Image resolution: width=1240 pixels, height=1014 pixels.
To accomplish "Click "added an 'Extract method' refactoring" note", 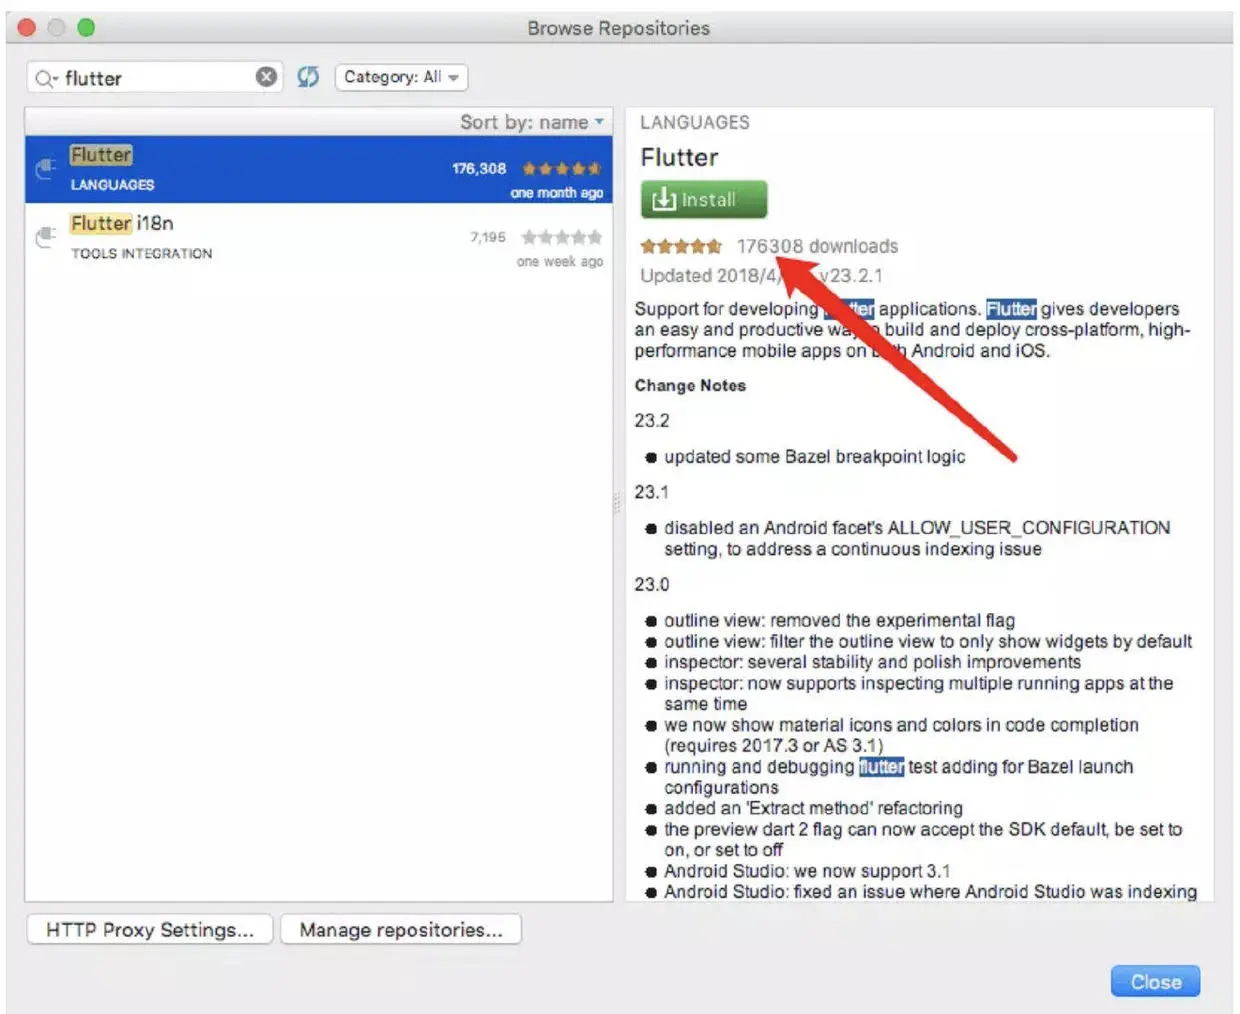I will pyautogui.click(x=813, y=808).
